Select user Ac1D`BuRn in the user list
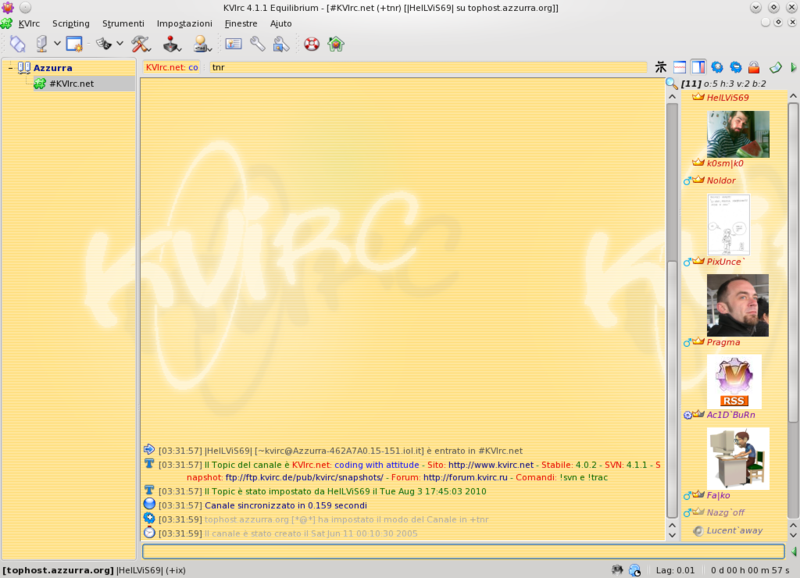Viewport: 800px width, 578px height. point(731,415)
